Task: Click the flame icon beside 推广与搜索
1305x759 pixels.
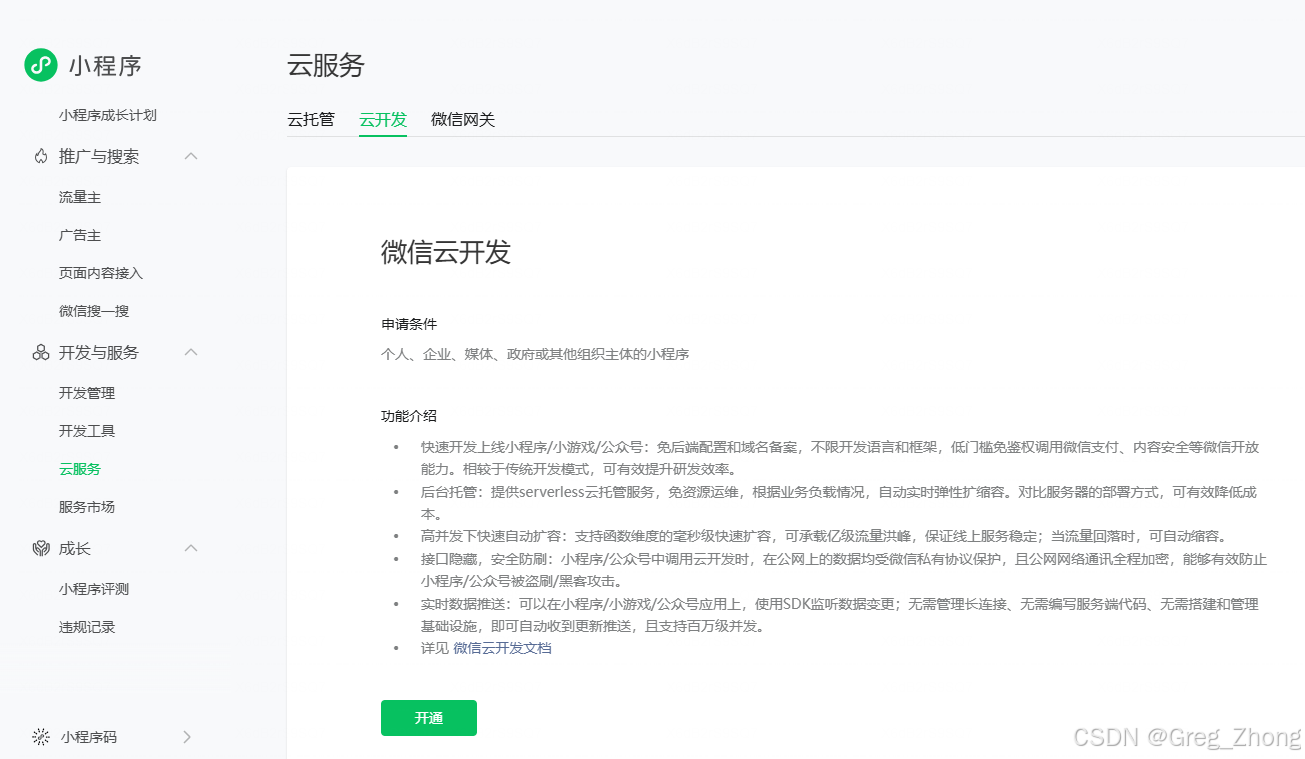Action: pos(41,156)
